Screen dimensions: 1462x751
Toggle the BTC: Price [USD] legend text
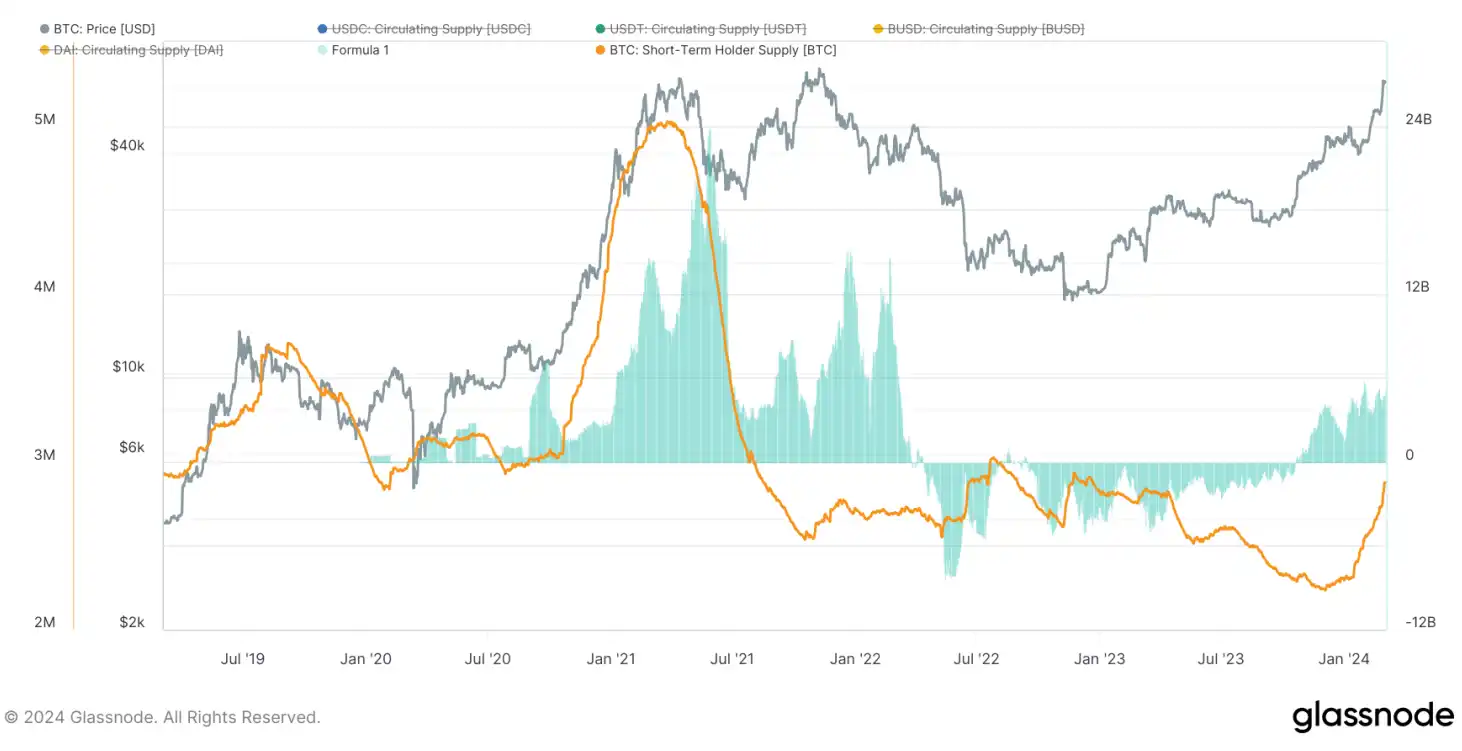[105, 29]
